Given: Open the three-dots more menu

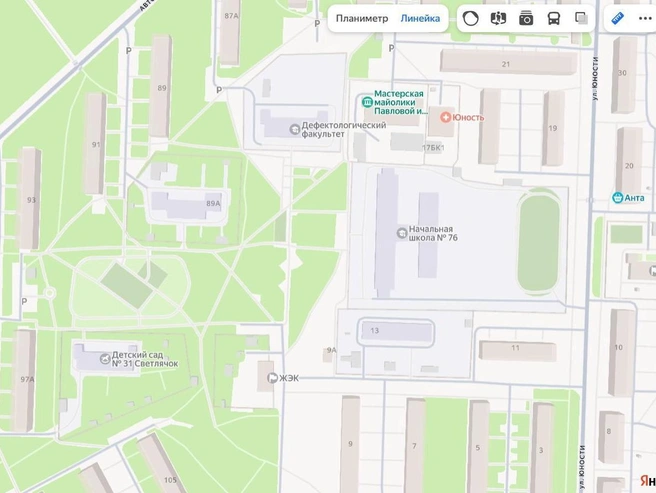Looking at the screenshot, I should pos(646,18).
